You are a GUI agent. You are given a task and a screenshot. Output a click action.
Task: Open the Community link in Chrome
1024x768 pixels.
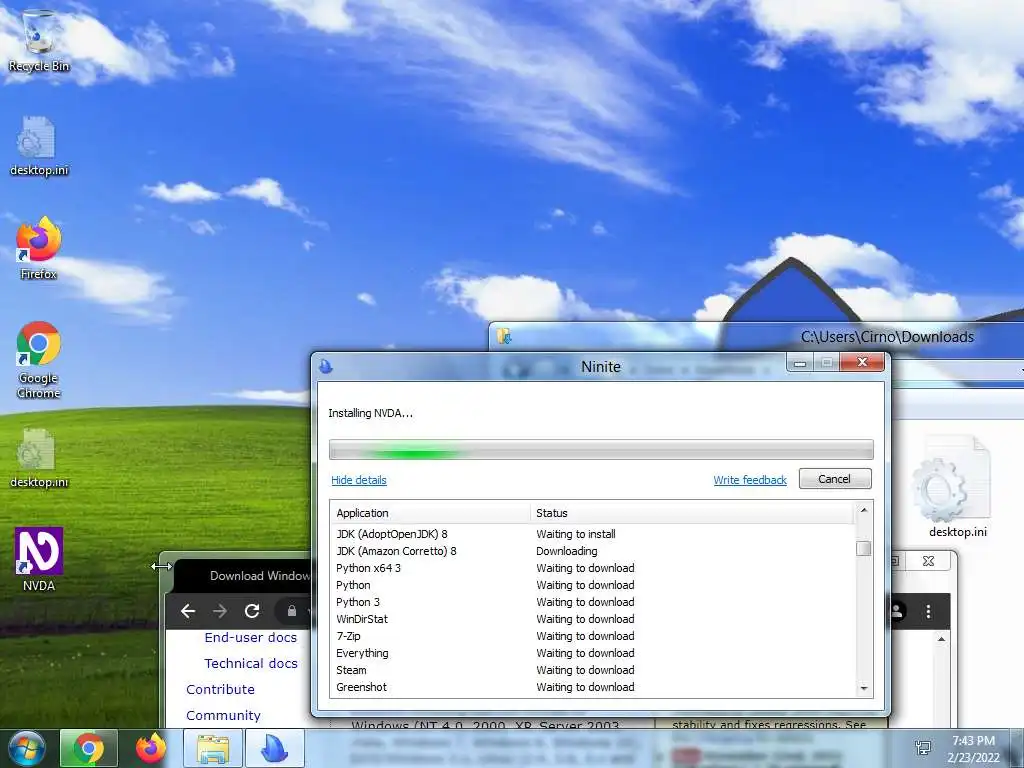pyautogui.click(x=223, y=716)
